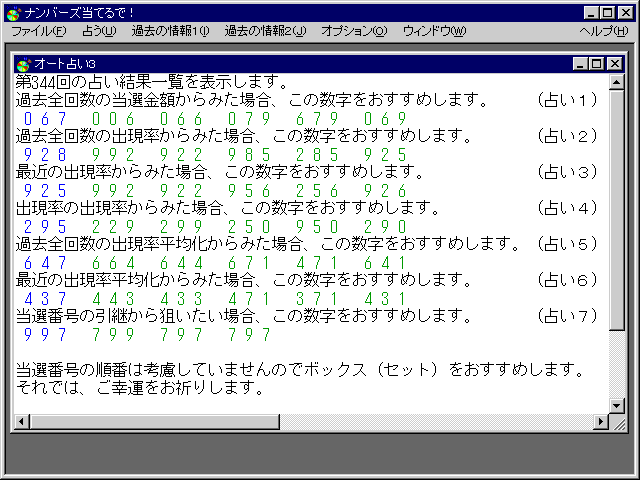Click the green number 664
640x480 pixels.
point(113,263)
